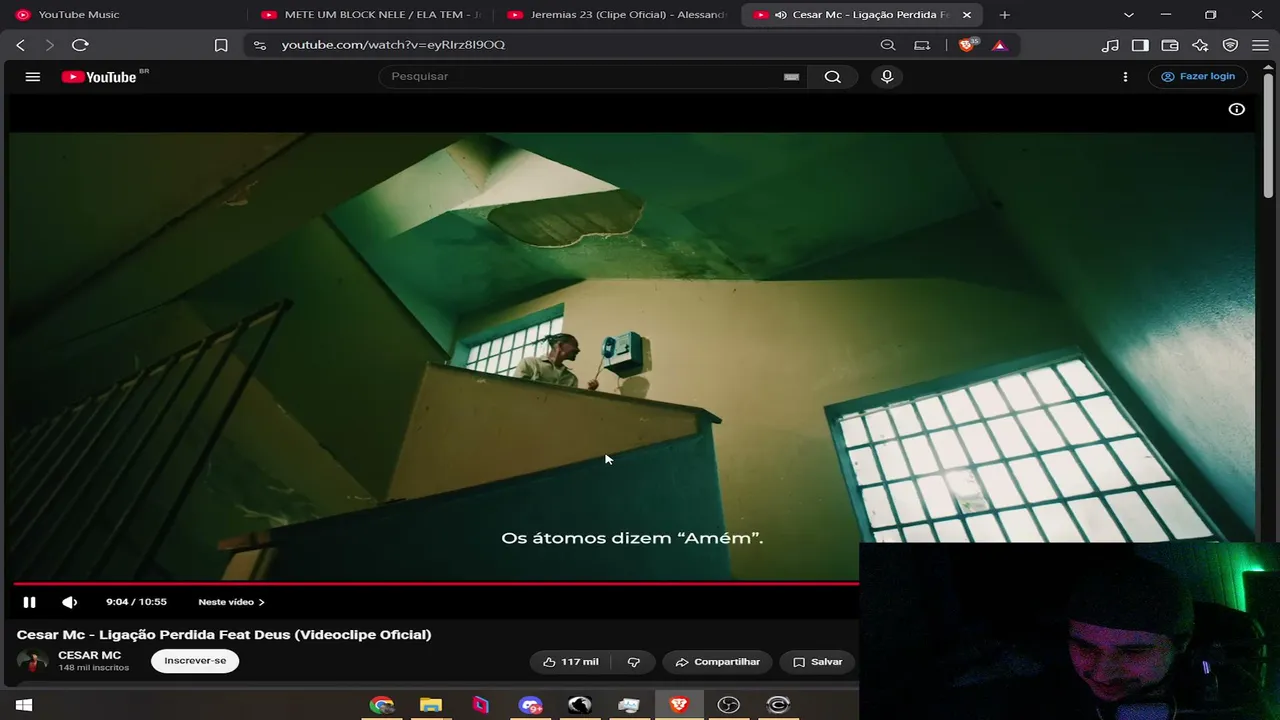Image resolution: width=1280 pixels, height=720 pixels.
Task: Expand the tab search dropdown
Action: click(x=1129, y=15)
